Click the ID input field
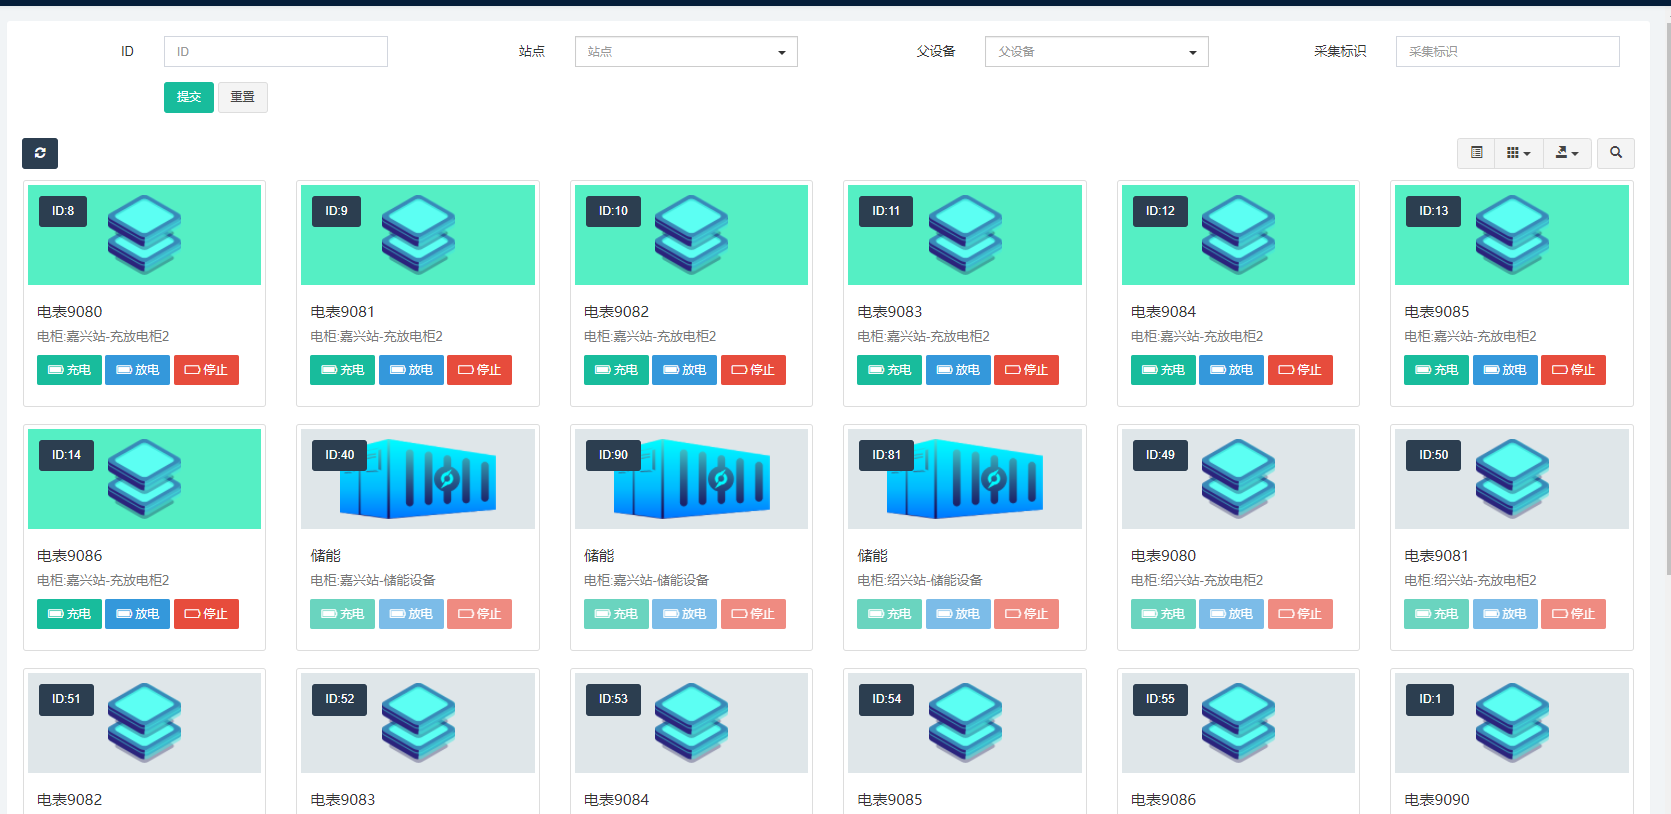 275,52
